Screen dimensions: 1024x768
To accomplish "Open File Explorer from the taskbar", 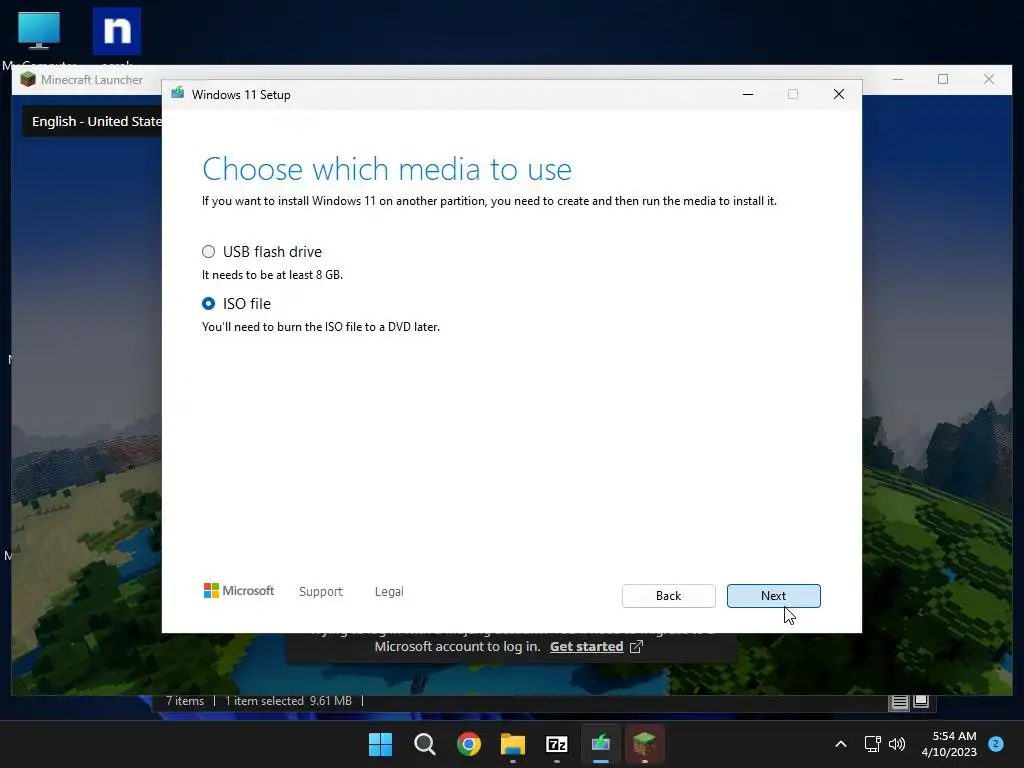I will (513, 744).
